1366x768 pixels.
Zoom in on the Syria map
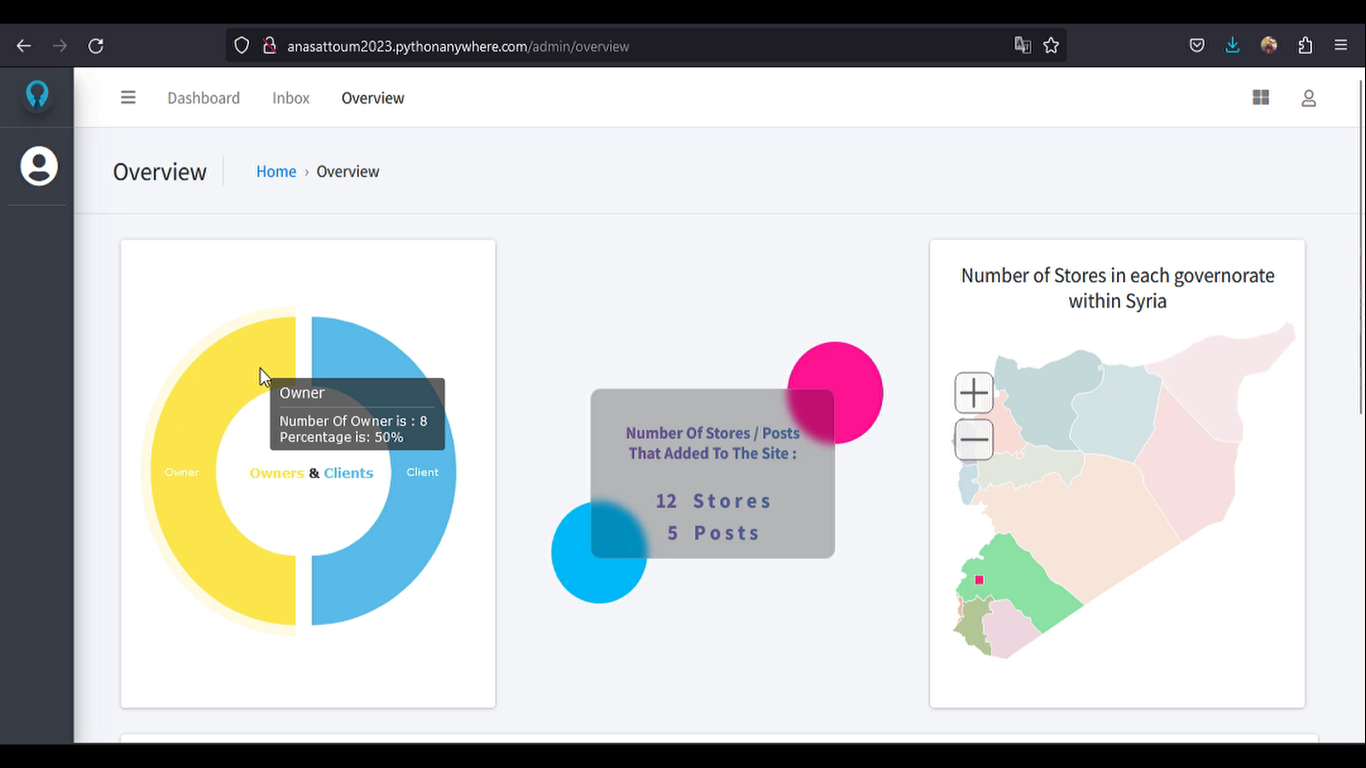click(973, 393)
